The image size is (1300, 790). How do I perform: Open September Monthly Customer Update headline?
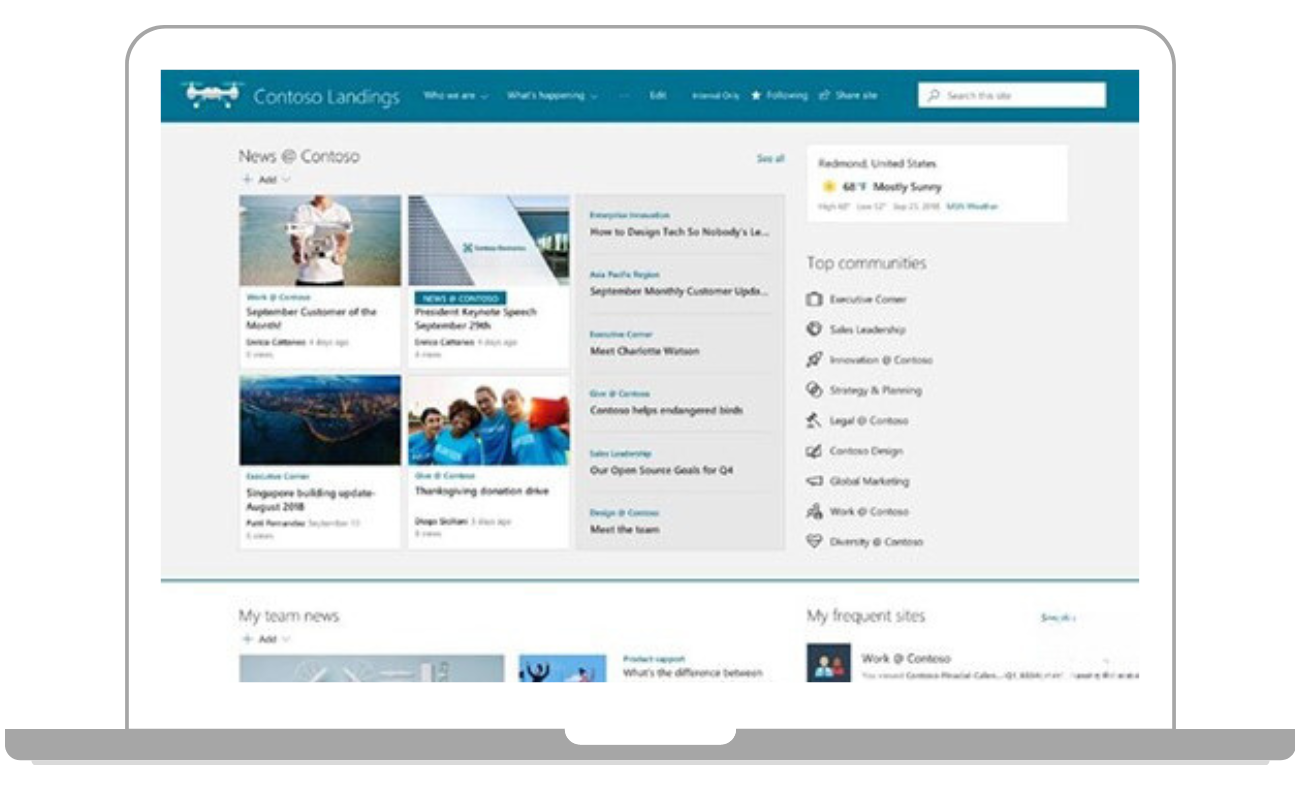point(680,291)
